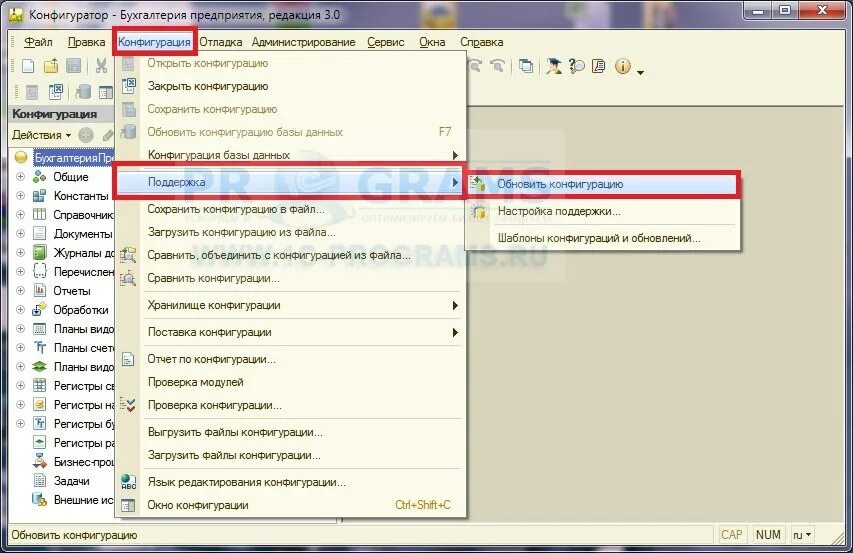Expand the Документы branch

21,234
